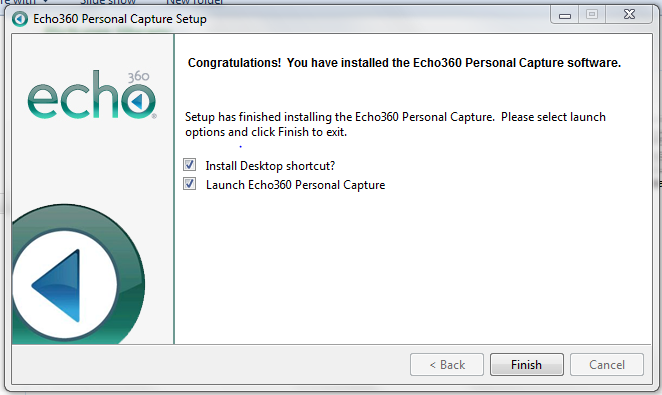
Task: Click the disabled Back button
Action: click(447, 365)
